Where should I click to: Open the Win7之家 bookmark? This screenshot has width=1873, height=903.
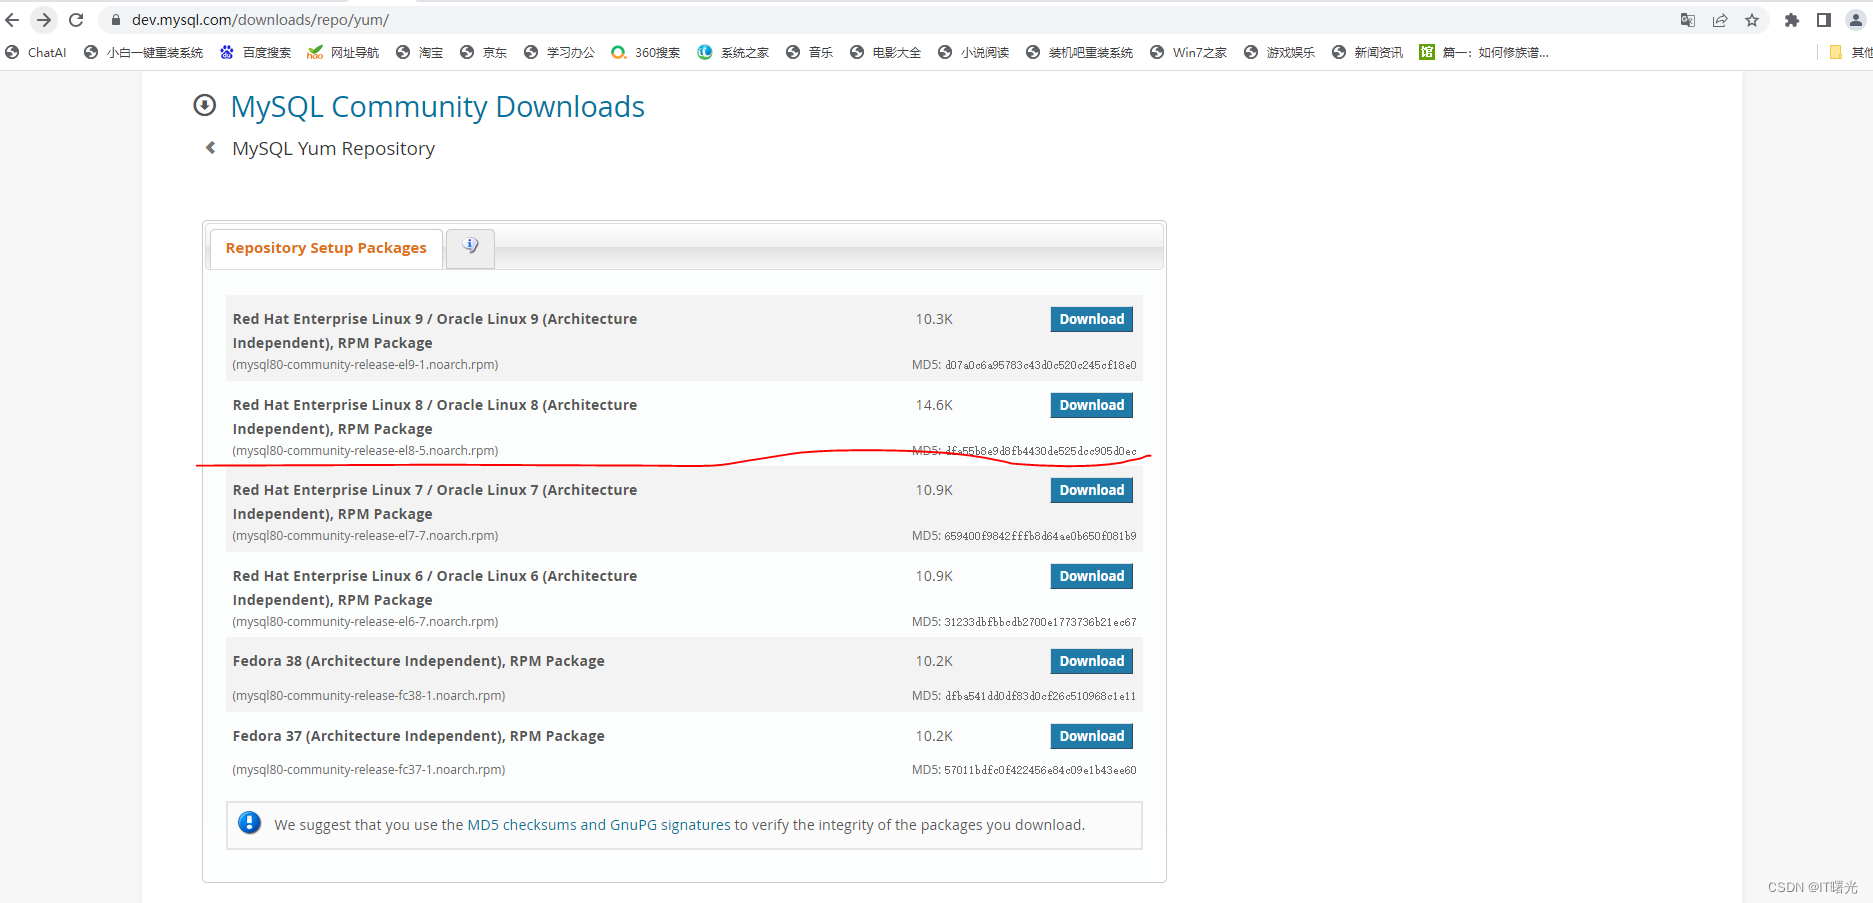(1189, 52)
